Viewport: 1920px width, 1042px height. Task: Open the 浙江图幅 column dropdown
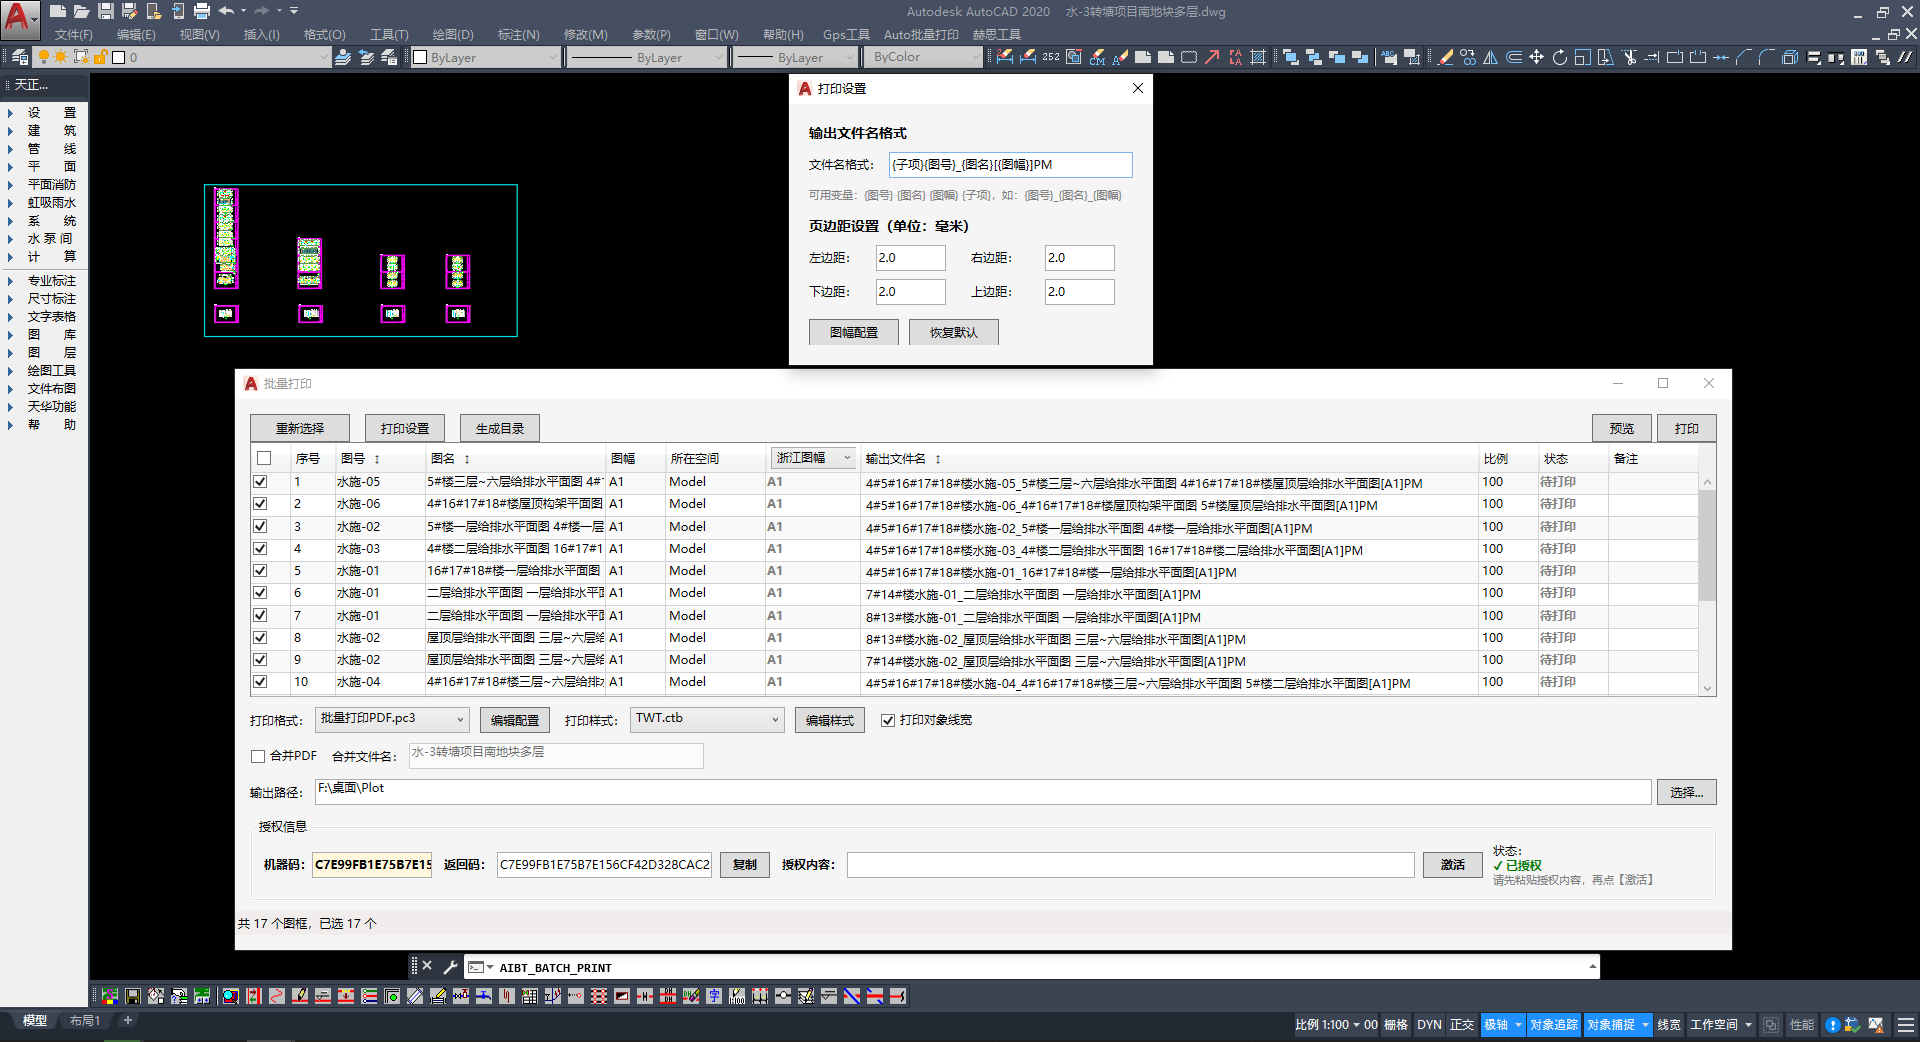coord(813,458)
